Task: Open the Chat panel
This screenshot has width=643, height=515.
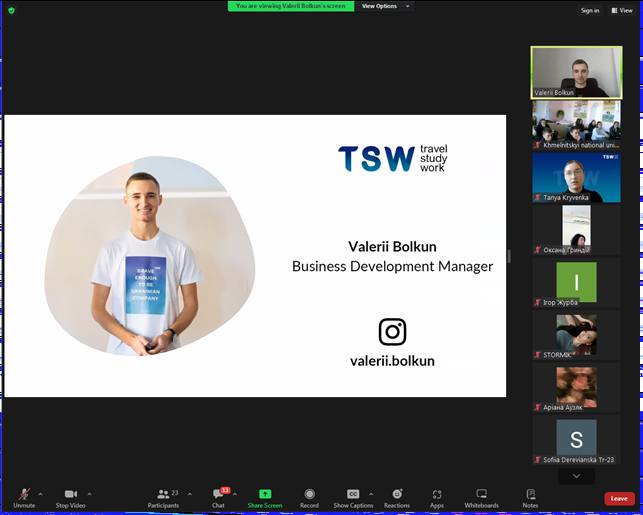Action: tap(218, 497)
